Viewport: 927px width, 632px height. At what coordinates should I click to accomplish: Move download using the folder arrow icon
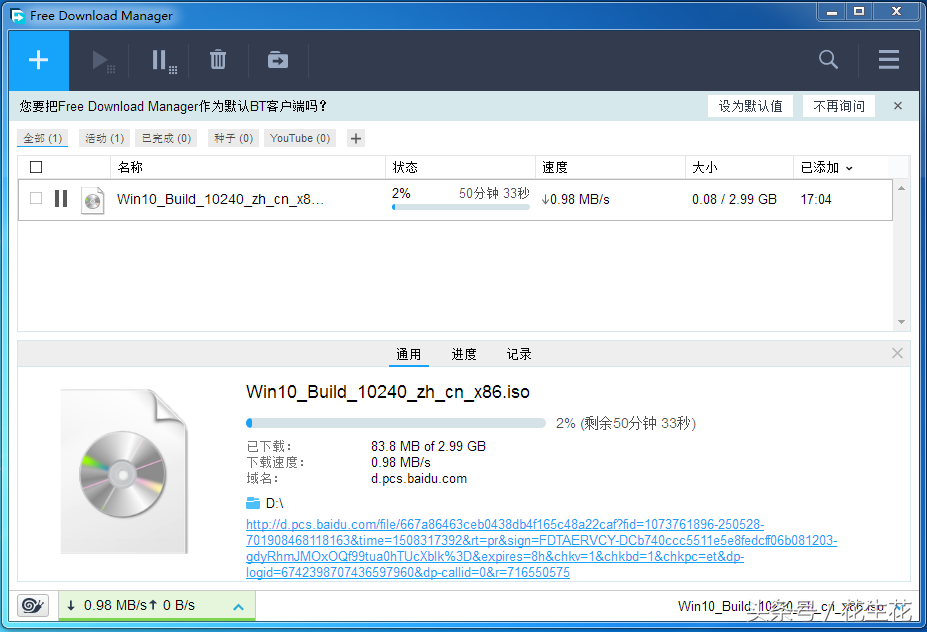[x=278, y=60]
